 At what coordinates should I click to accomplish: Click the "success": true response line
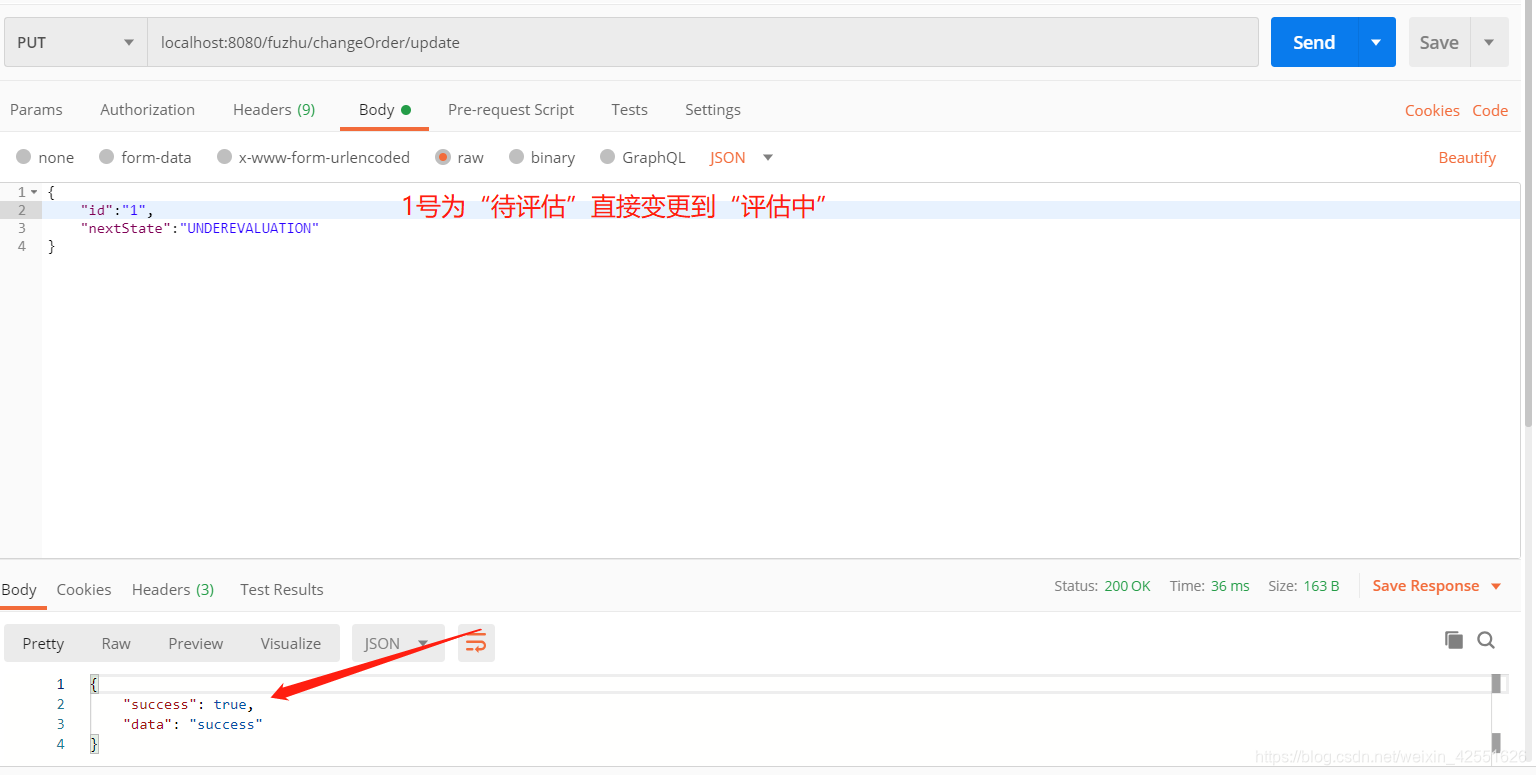click(188, 704)
